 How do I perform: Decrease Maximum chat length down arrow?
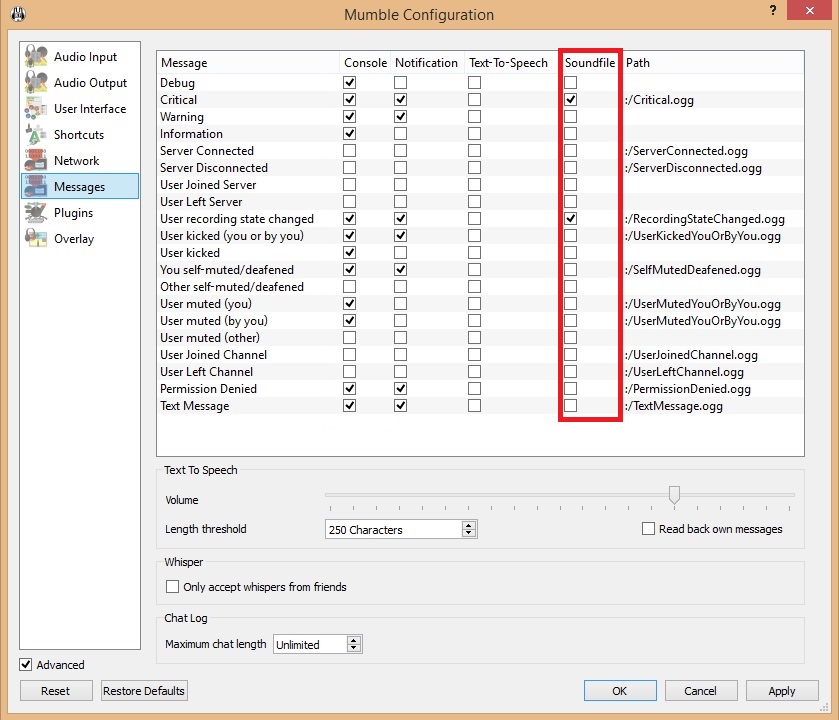[353, 648]
